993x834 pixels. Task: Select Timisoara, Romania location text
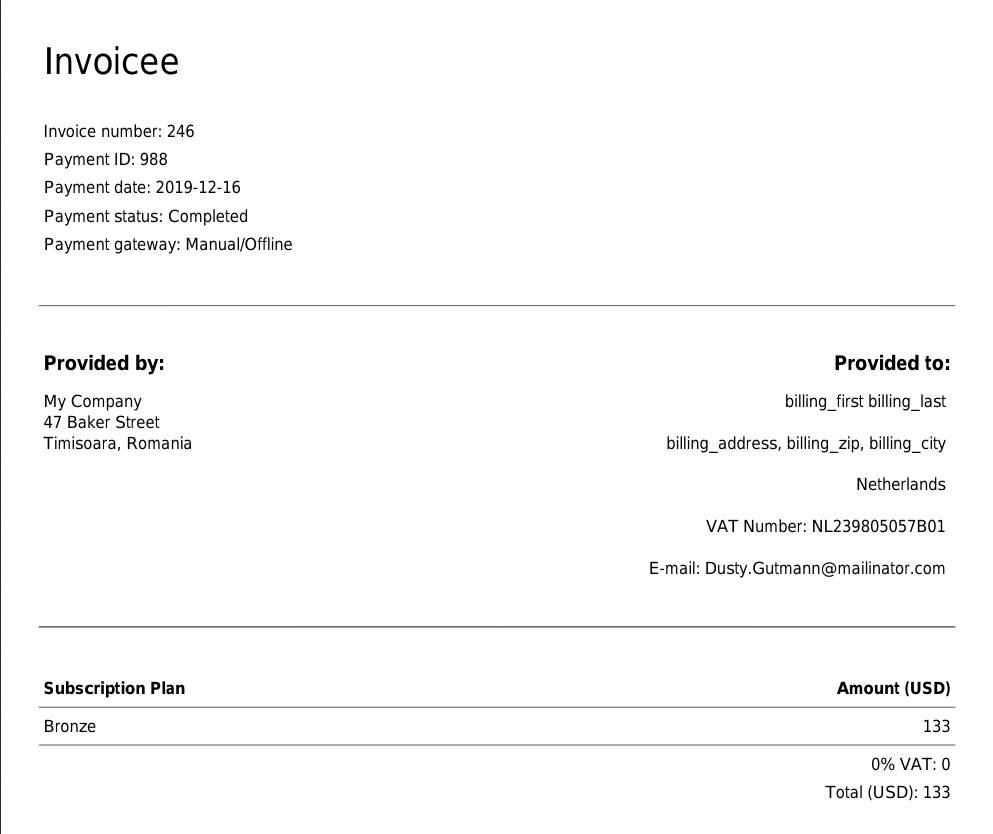point(118,443)
